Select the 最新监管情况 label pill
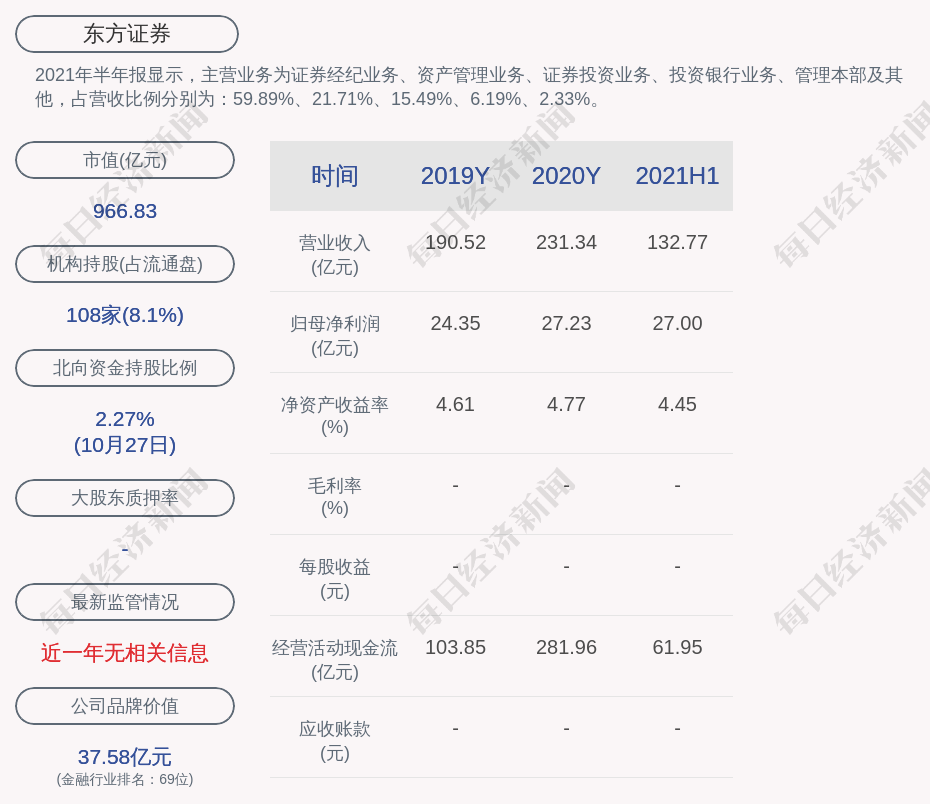930x804 pixels. [125, 602]
